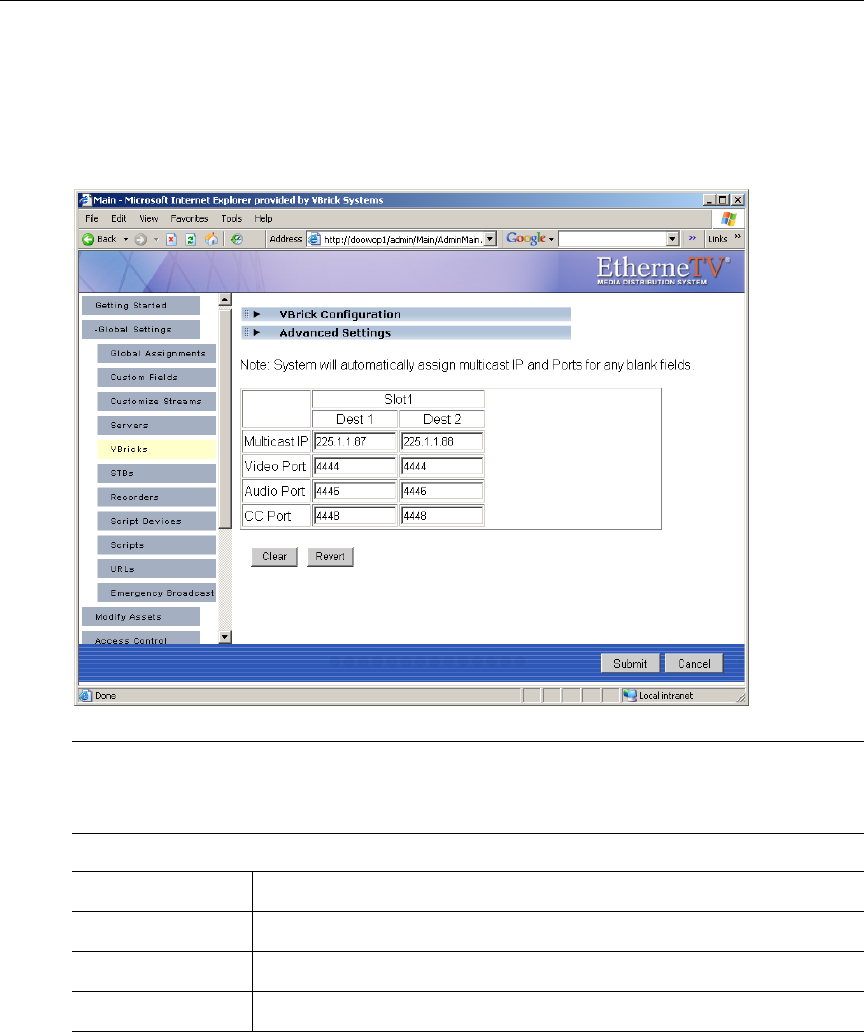The width and height of the screenshot is (864, 1032).
Task: Click the Media/History toolbar icon after Home
Action: [x=237, y=240]
